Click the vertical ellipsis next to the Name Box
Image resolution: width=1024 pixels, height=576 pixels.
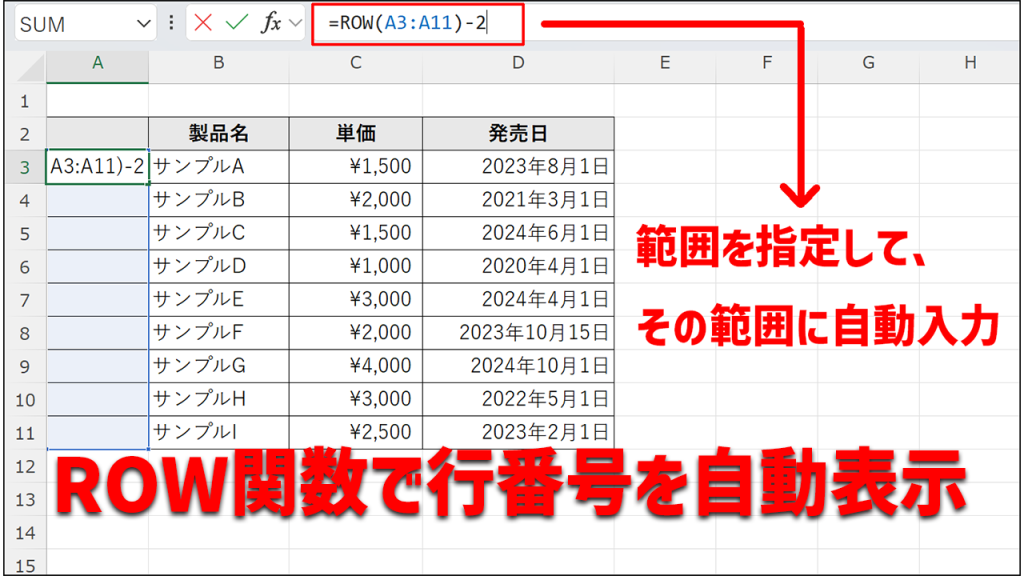point(171,21)
